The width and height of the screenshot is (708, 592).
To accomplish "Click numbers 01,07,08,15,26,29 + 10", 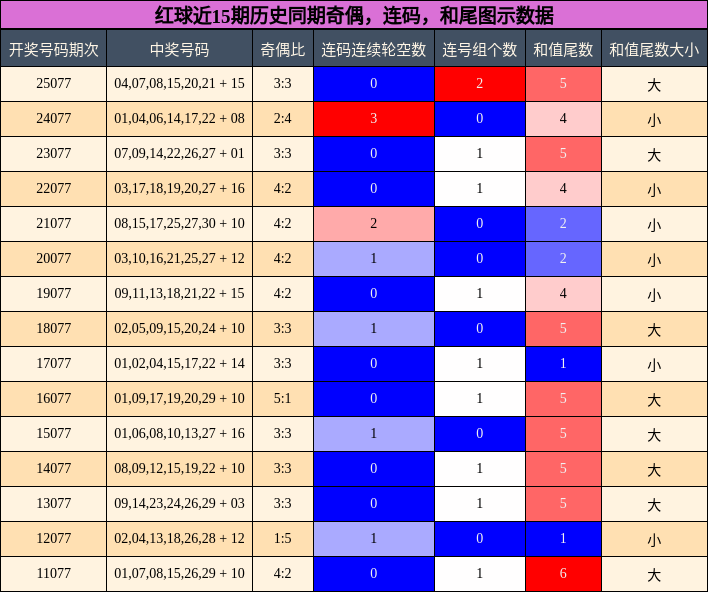I will [179, 573].
